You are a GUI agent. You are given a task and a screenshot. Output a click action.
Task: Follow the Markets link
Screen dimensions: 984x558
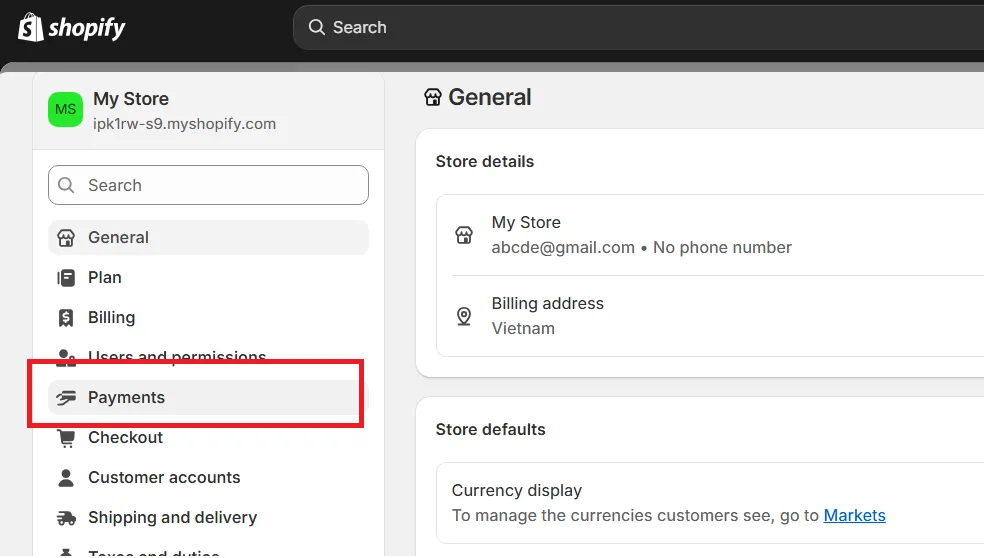click(x=854, y=515)
